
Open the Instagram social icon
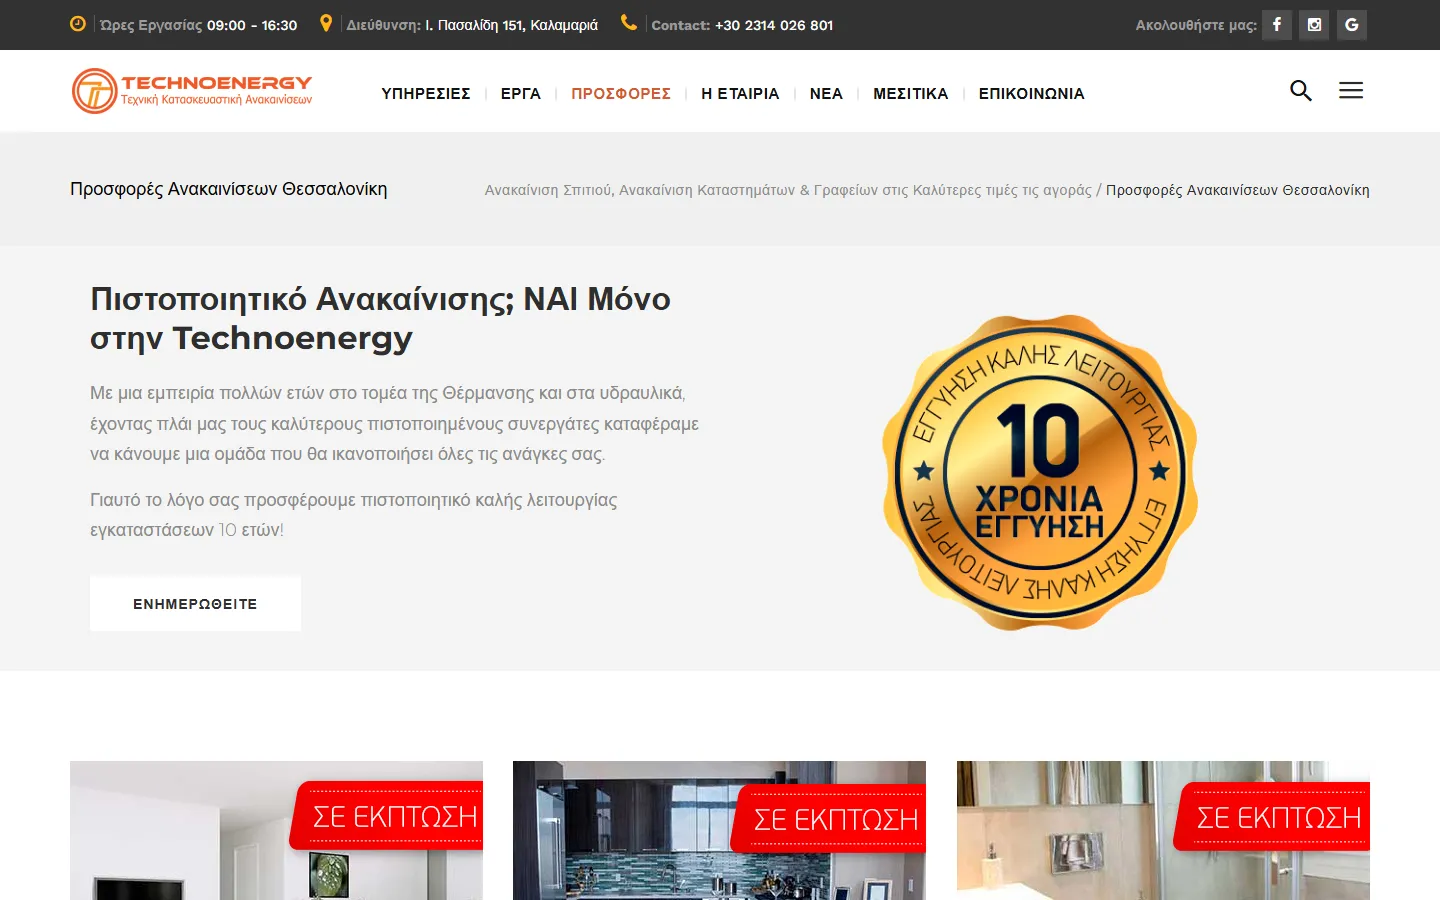tap(1314, 25)
